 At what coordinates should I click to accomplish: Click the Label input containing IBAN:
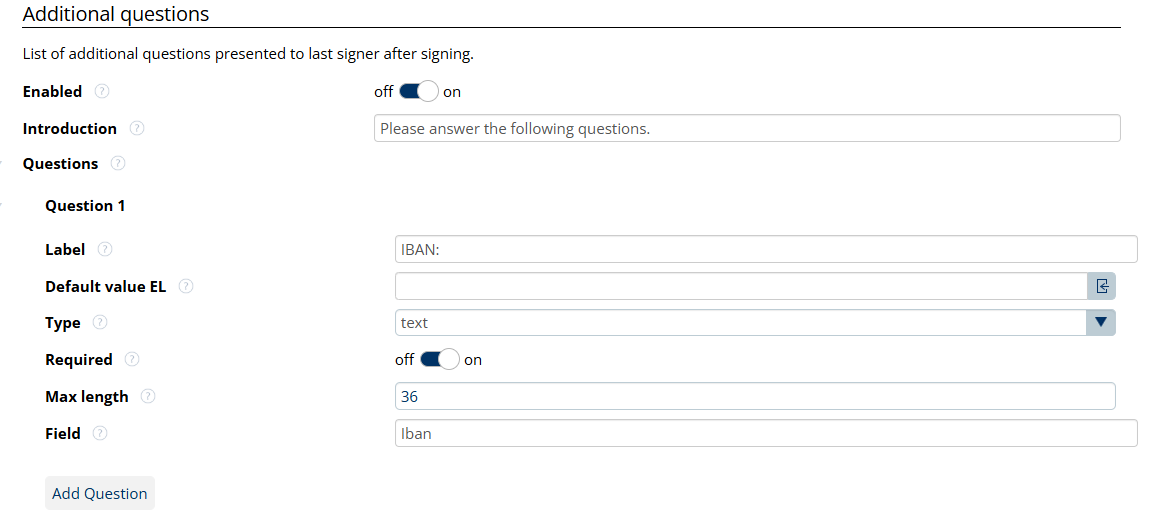(766, 249)
